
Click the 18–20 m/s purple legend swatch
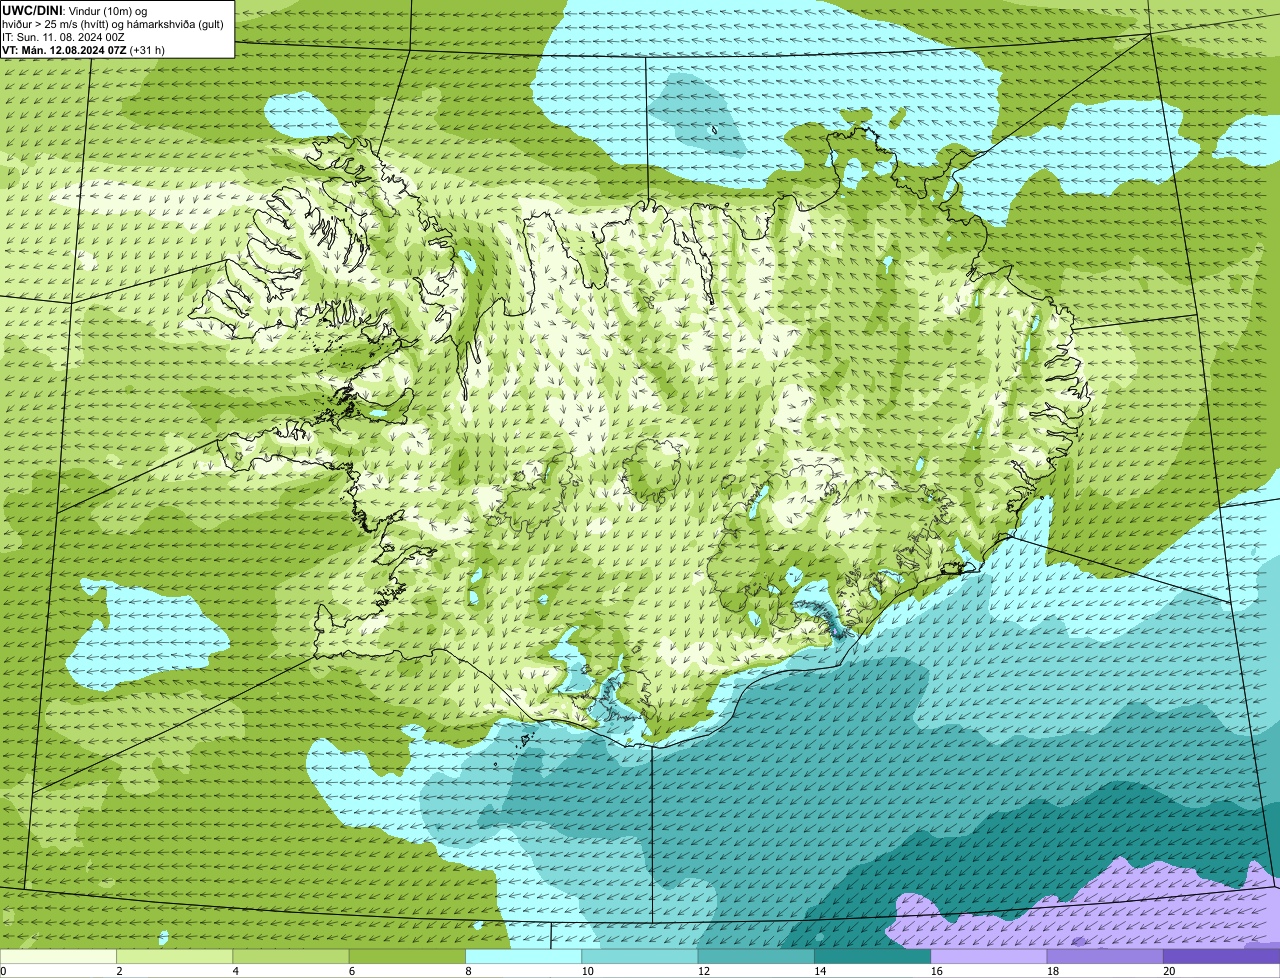[x=1105, y=957]
